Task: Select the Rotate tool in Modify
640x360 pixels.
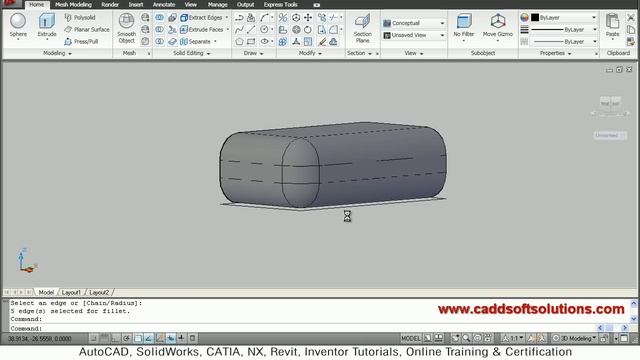Action: (x=308, y=29)
